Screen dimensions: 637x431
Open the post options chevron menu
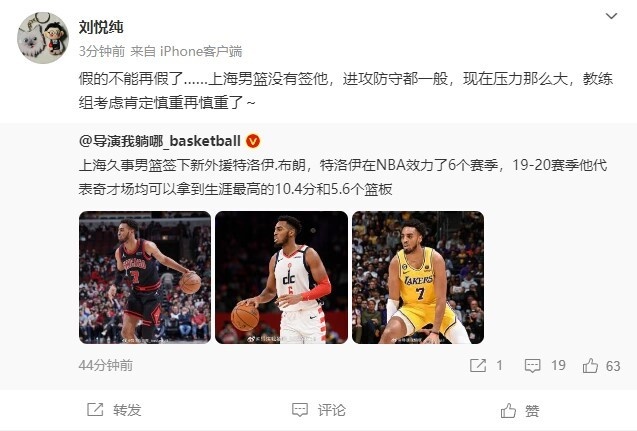[x=611, y=16]
